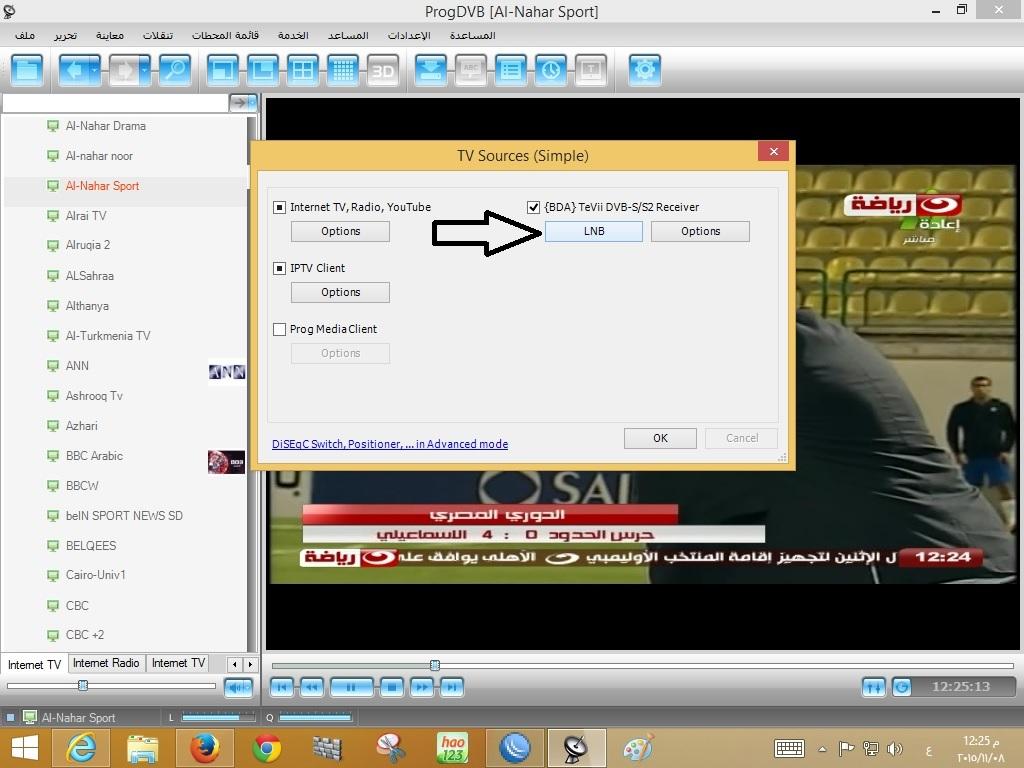Select the beIN SPORT NEWS SD channel
This screenshot has width=1024, height=768.
pyautogui.click(x=124, y=516)
